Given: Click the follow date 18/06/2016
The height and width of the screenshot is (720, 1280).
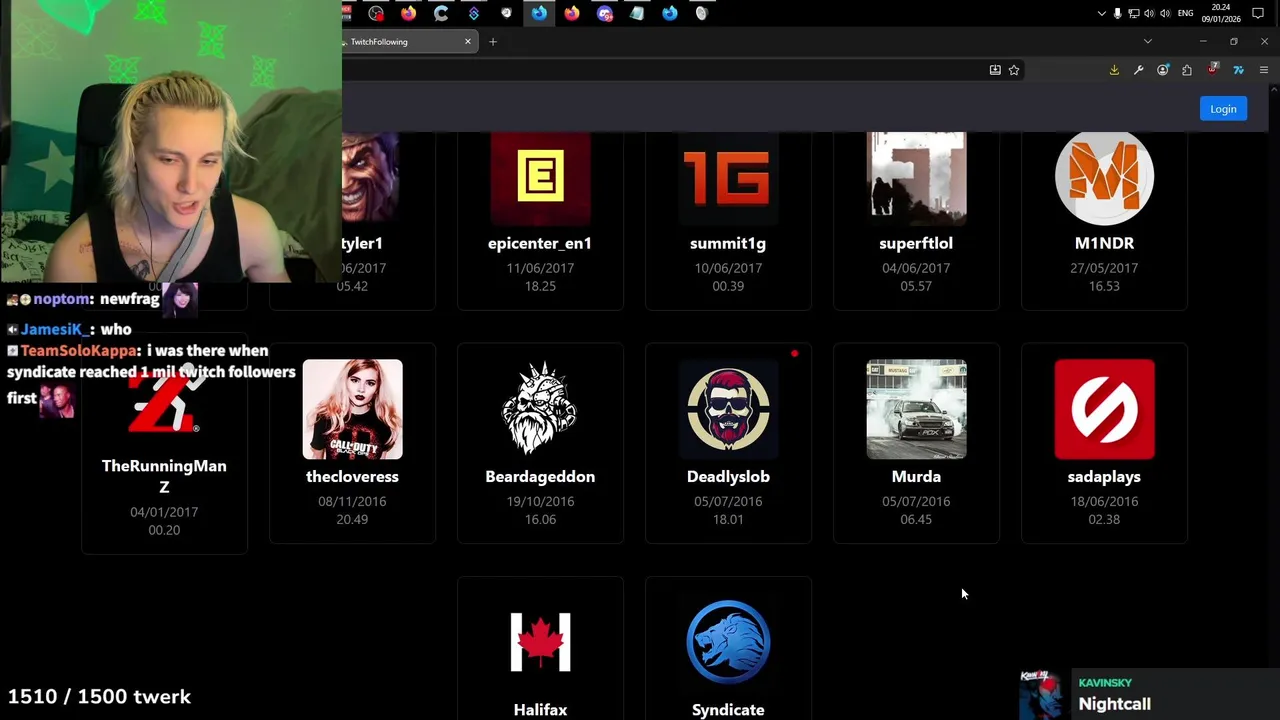Looking at the screenshot, I should [x=1104, y=501].
